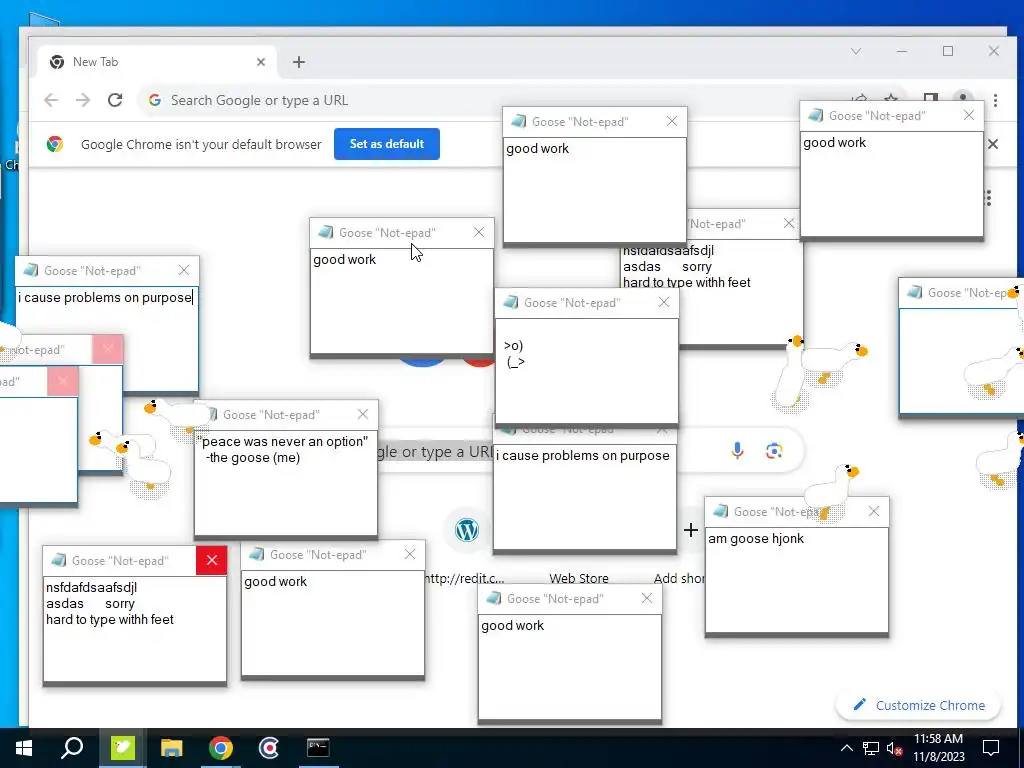Open a new tab with the plus button
Image resolution: width=1024 pixels, height=768 pixels.
(x=298, y=62)
